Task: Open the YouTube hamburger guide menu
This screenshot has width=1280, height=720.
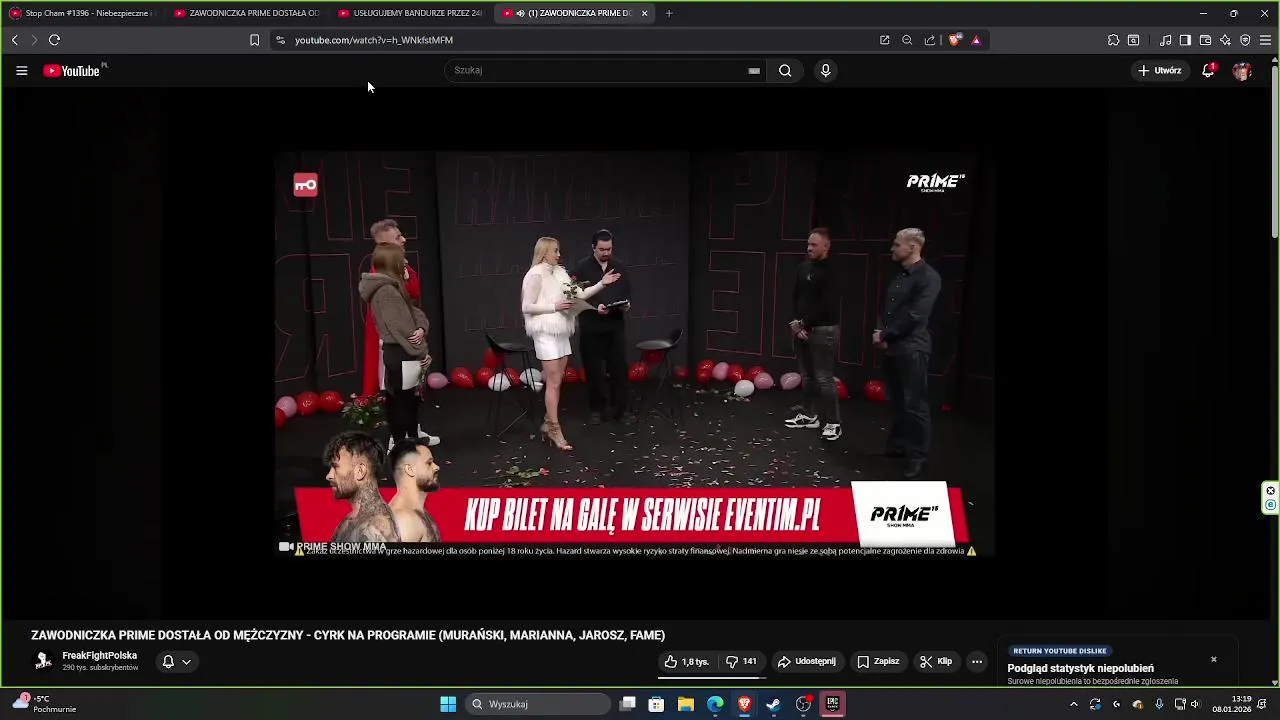Action: (21, 71)
